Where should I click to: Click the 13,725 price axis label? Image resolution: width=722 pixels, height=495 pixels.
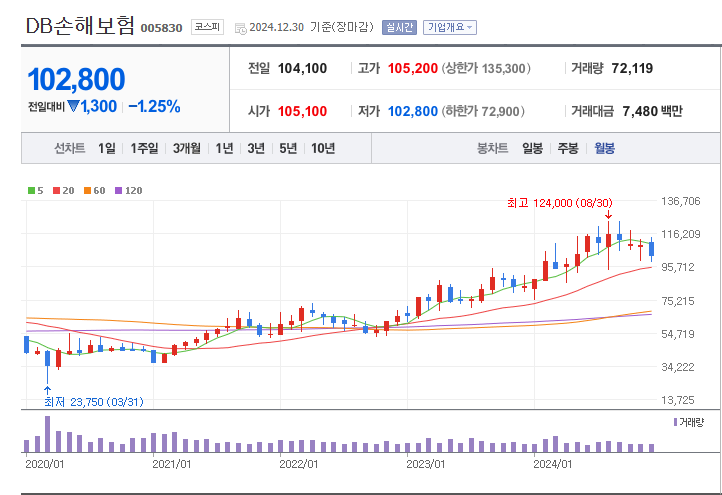[x=678, y=400]
